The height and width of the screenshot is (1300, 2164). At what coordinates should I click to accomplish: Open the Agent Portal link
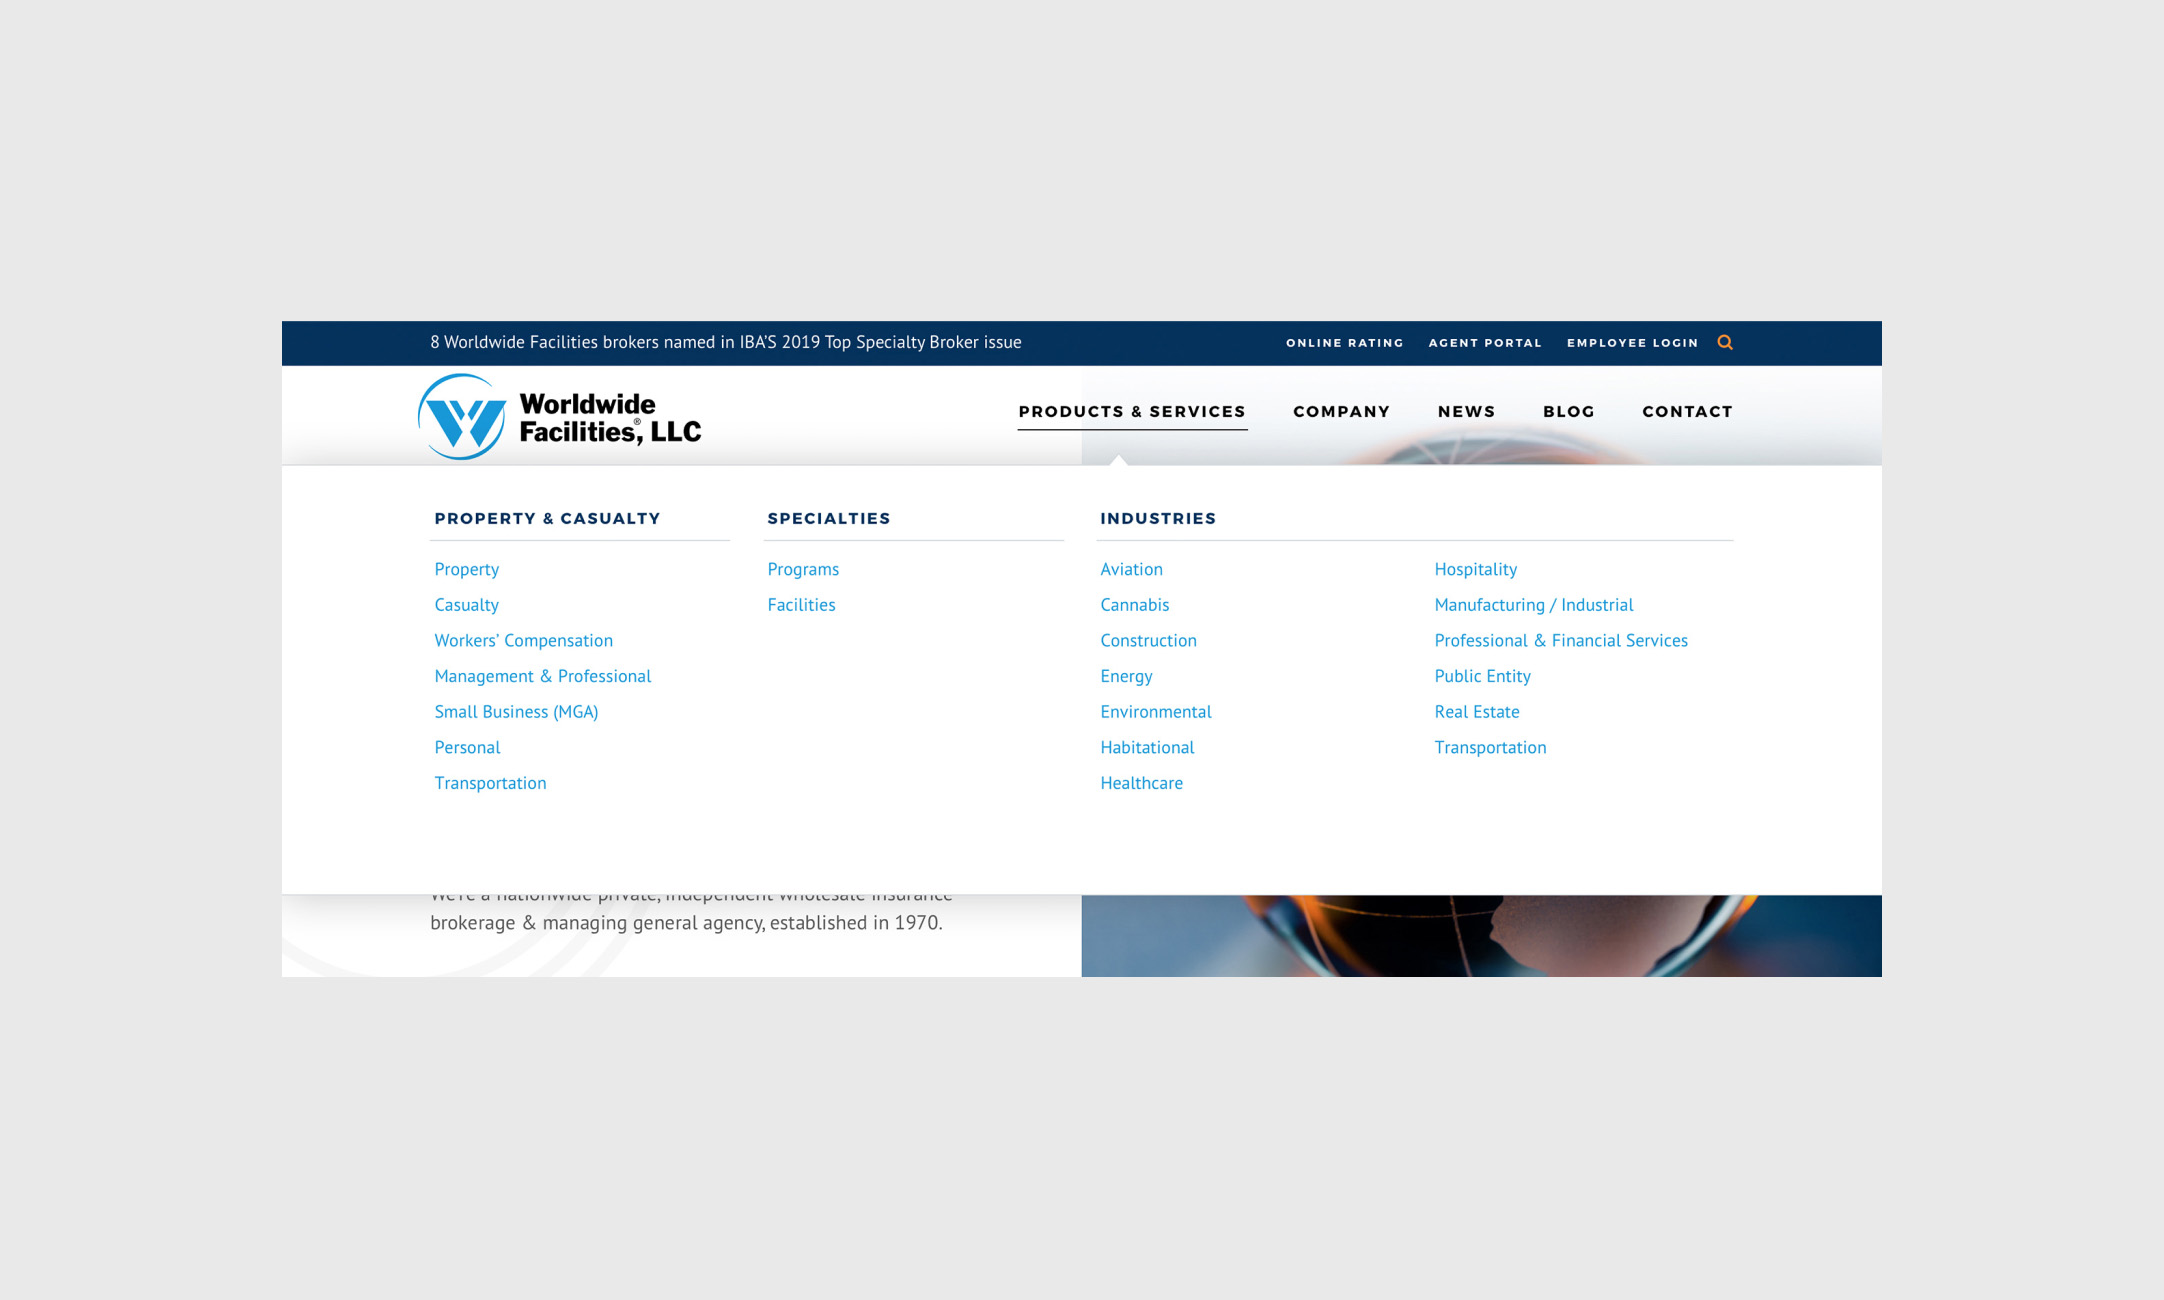[1485, 342]
